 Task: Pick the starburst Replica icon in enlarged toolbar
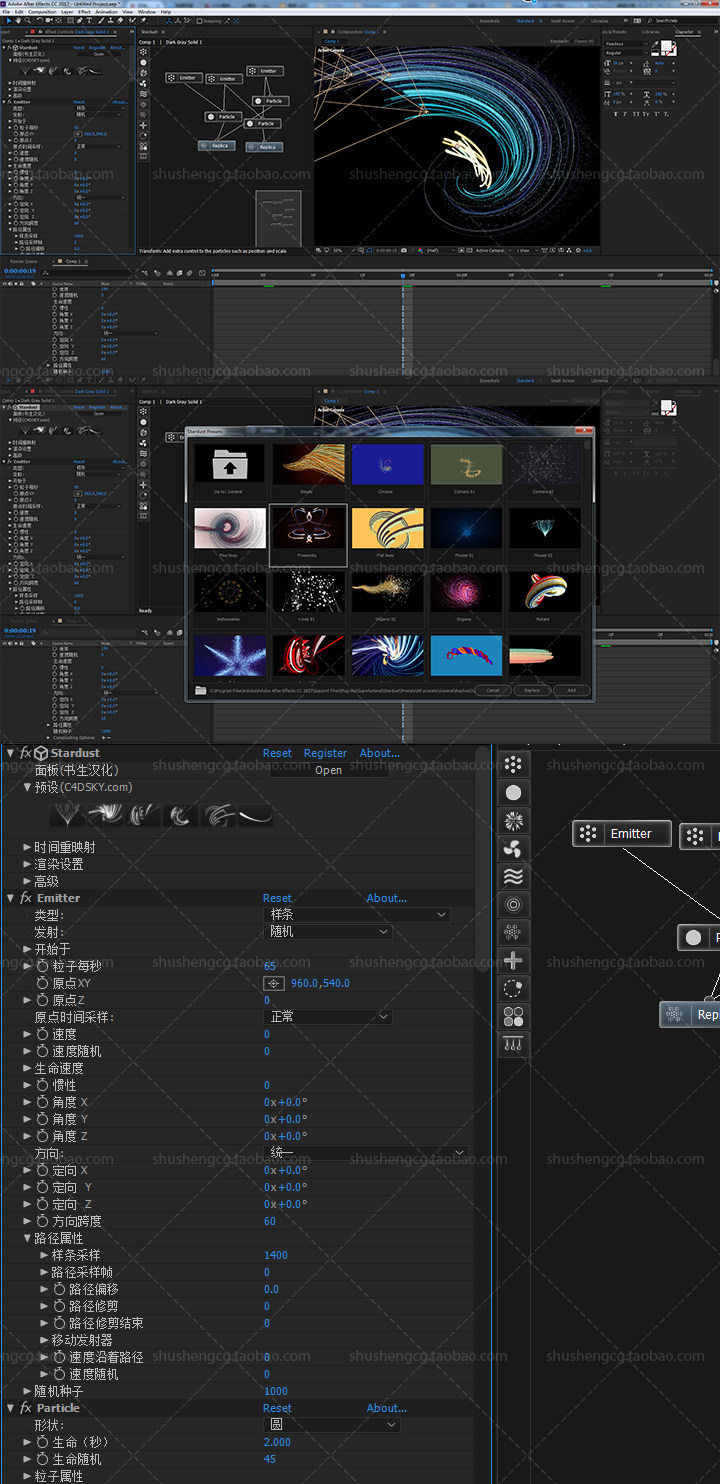tap(513, 821)
